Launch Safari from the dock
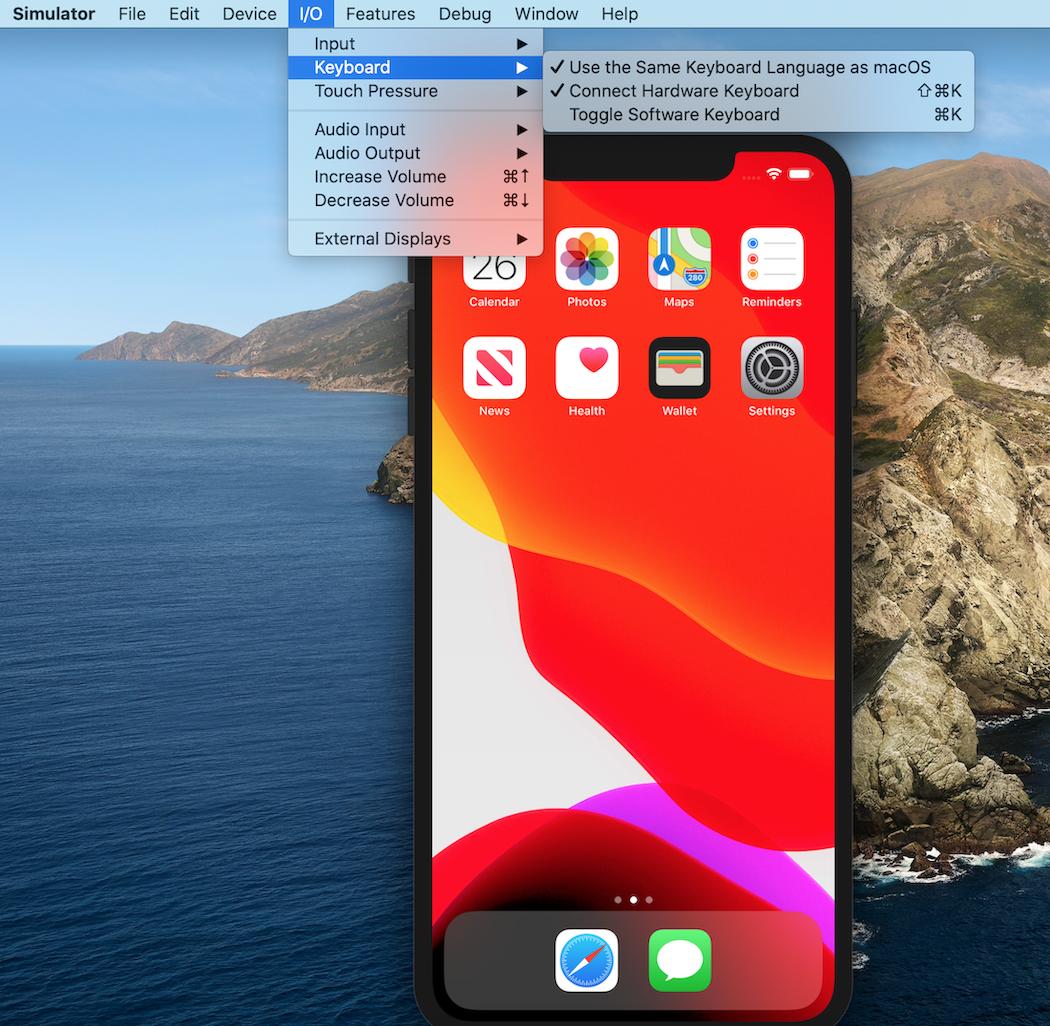This screenshot has width=1050, height=1026. (x=586, y=960)
